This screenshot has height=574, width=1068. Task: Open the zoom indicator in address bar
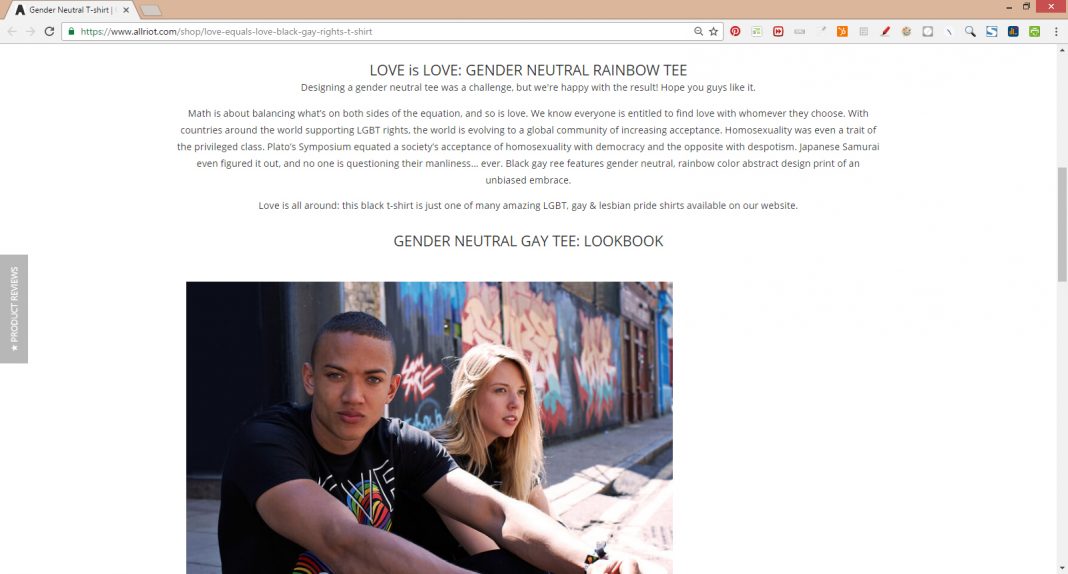pos(698,31)
